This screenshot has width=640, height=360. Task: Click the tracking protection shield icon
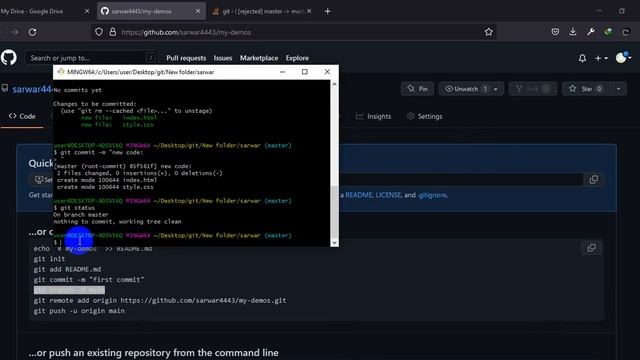click(x=99, y=32)
